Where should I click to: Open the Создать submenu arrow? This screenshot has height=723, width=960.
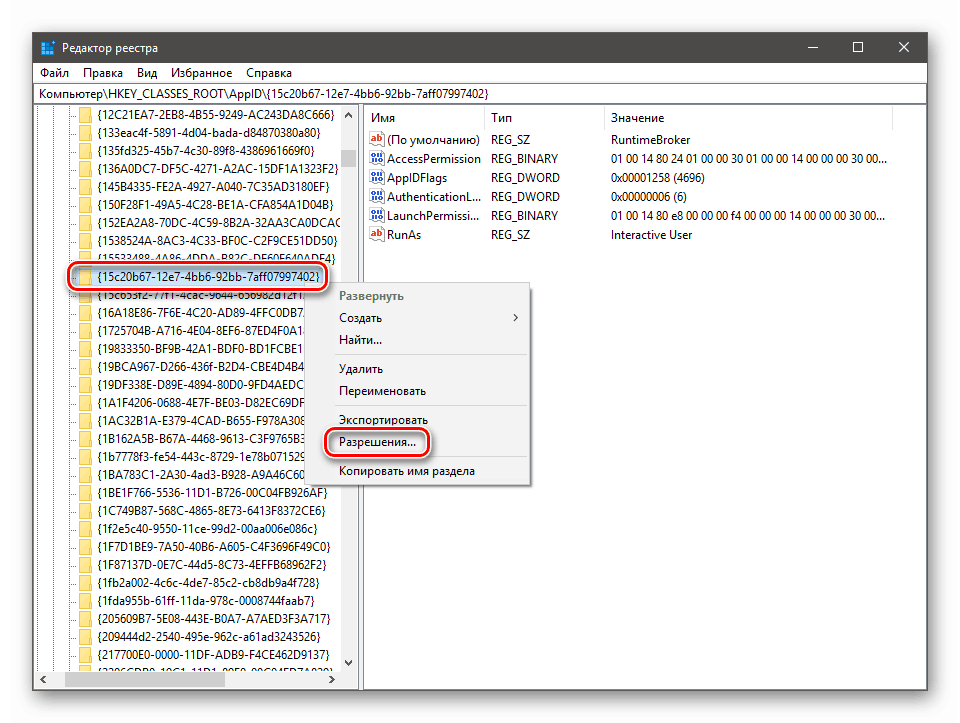[x=516, y=318]
